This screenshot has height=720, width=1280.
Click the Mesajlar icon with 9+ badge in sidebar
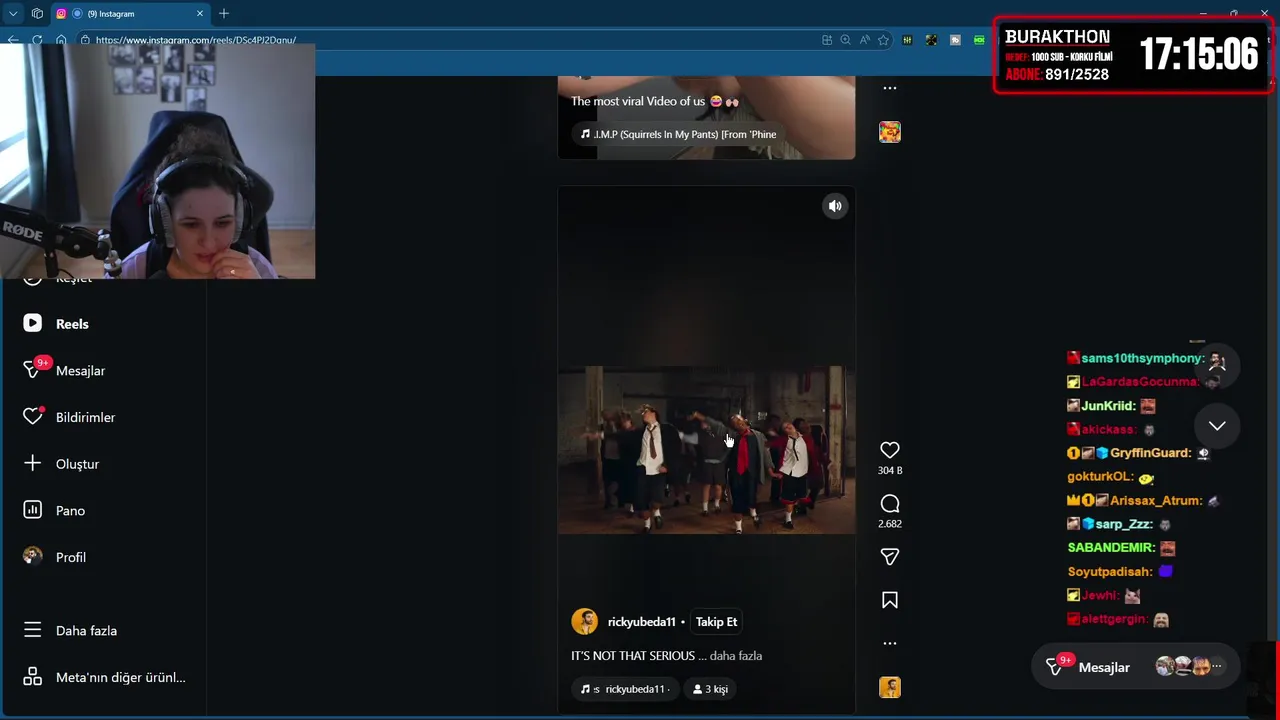33,370
